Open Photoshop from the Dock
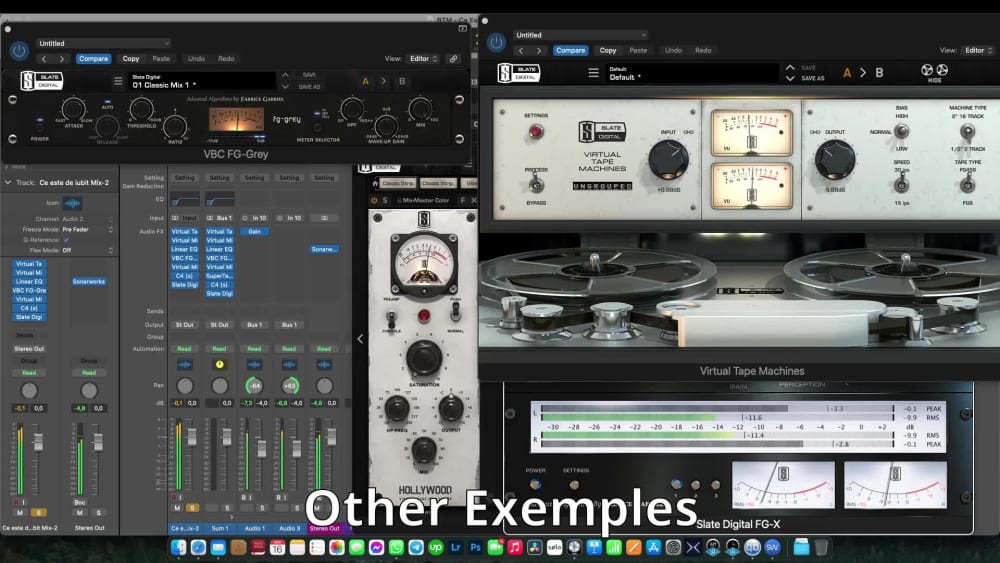The image size is (1000, 563). (475, 547)
